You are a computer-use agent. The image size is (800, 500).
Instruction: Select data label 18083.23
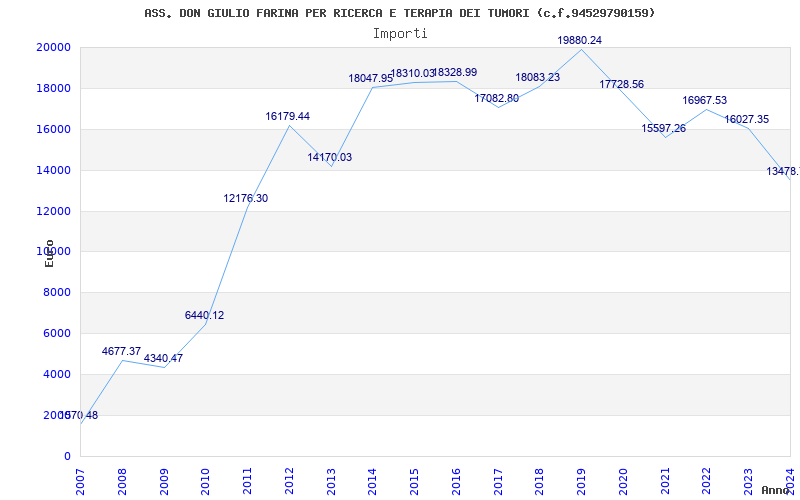coord(538,78)
